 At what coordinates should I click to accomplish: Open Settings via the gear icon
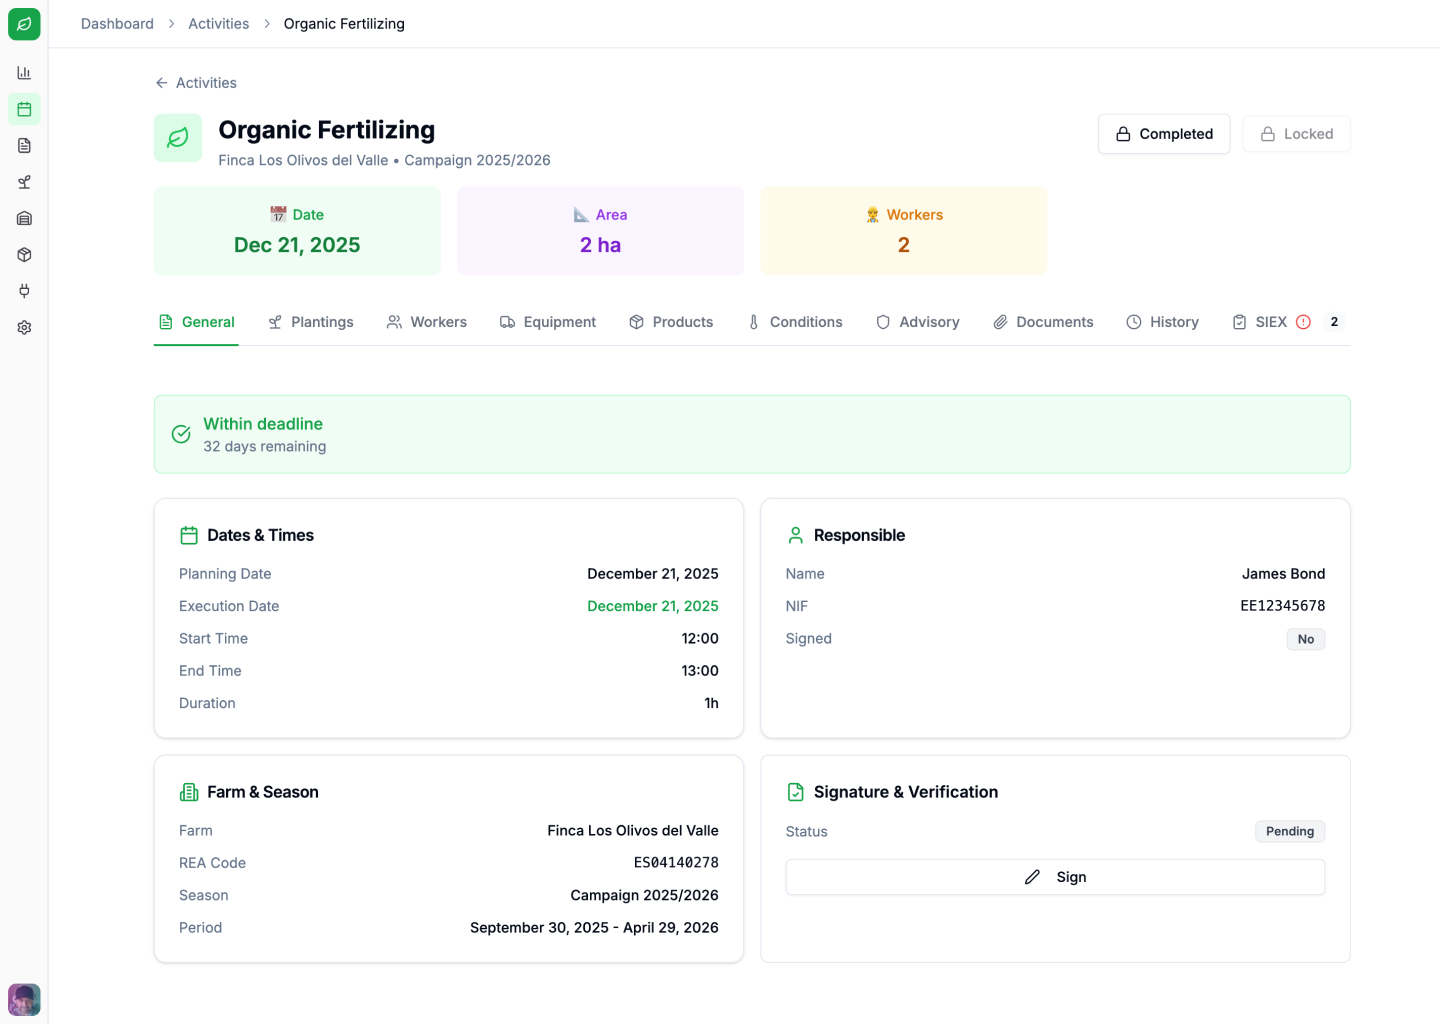[24, 327]
